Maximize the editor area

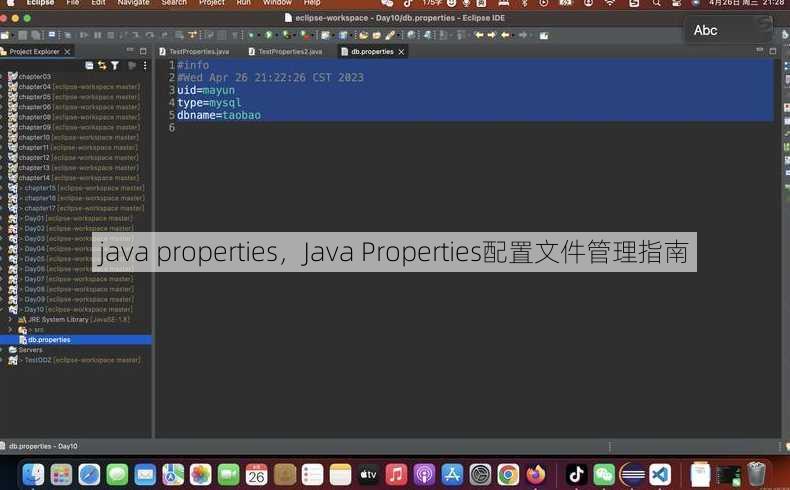773,51
